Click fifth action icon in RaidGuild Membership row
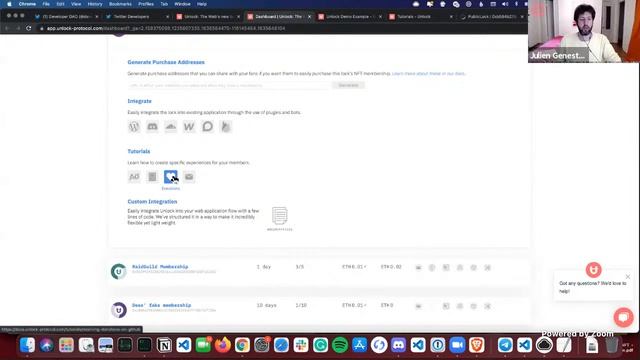Screen dimensions: 640x360 click(473, 268)
